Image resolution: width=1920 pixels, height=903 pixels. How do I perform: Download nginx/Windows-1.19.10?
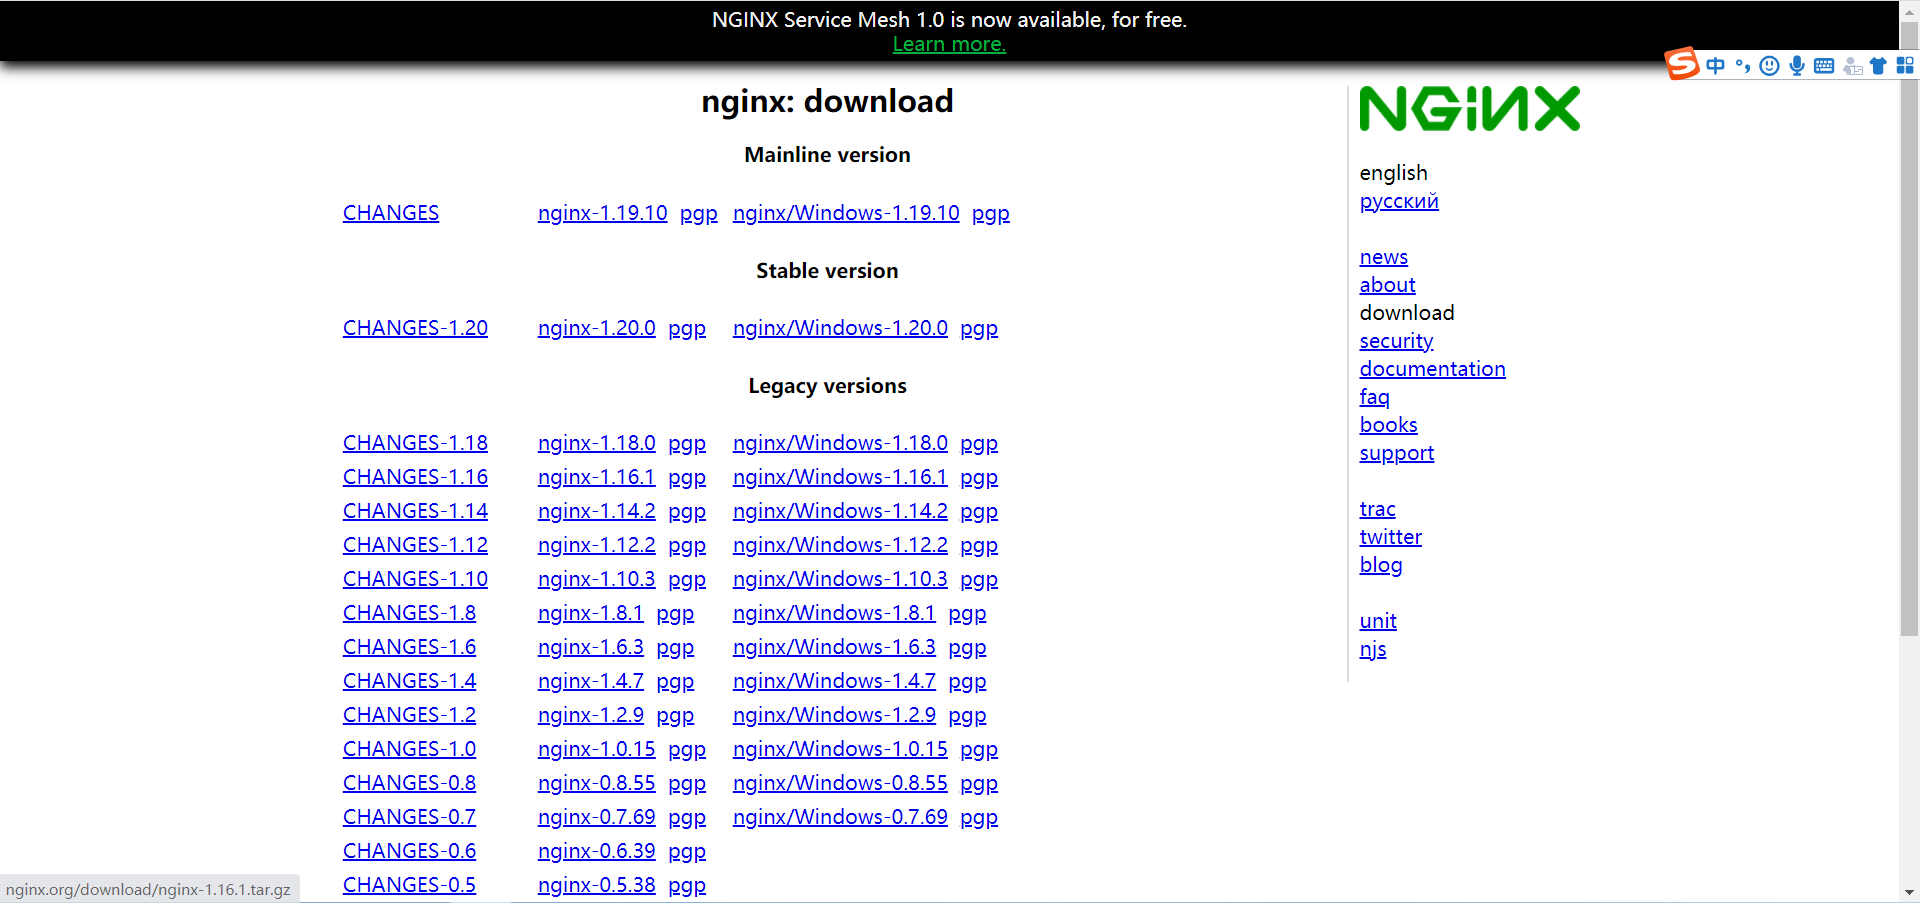click(846, 213)
